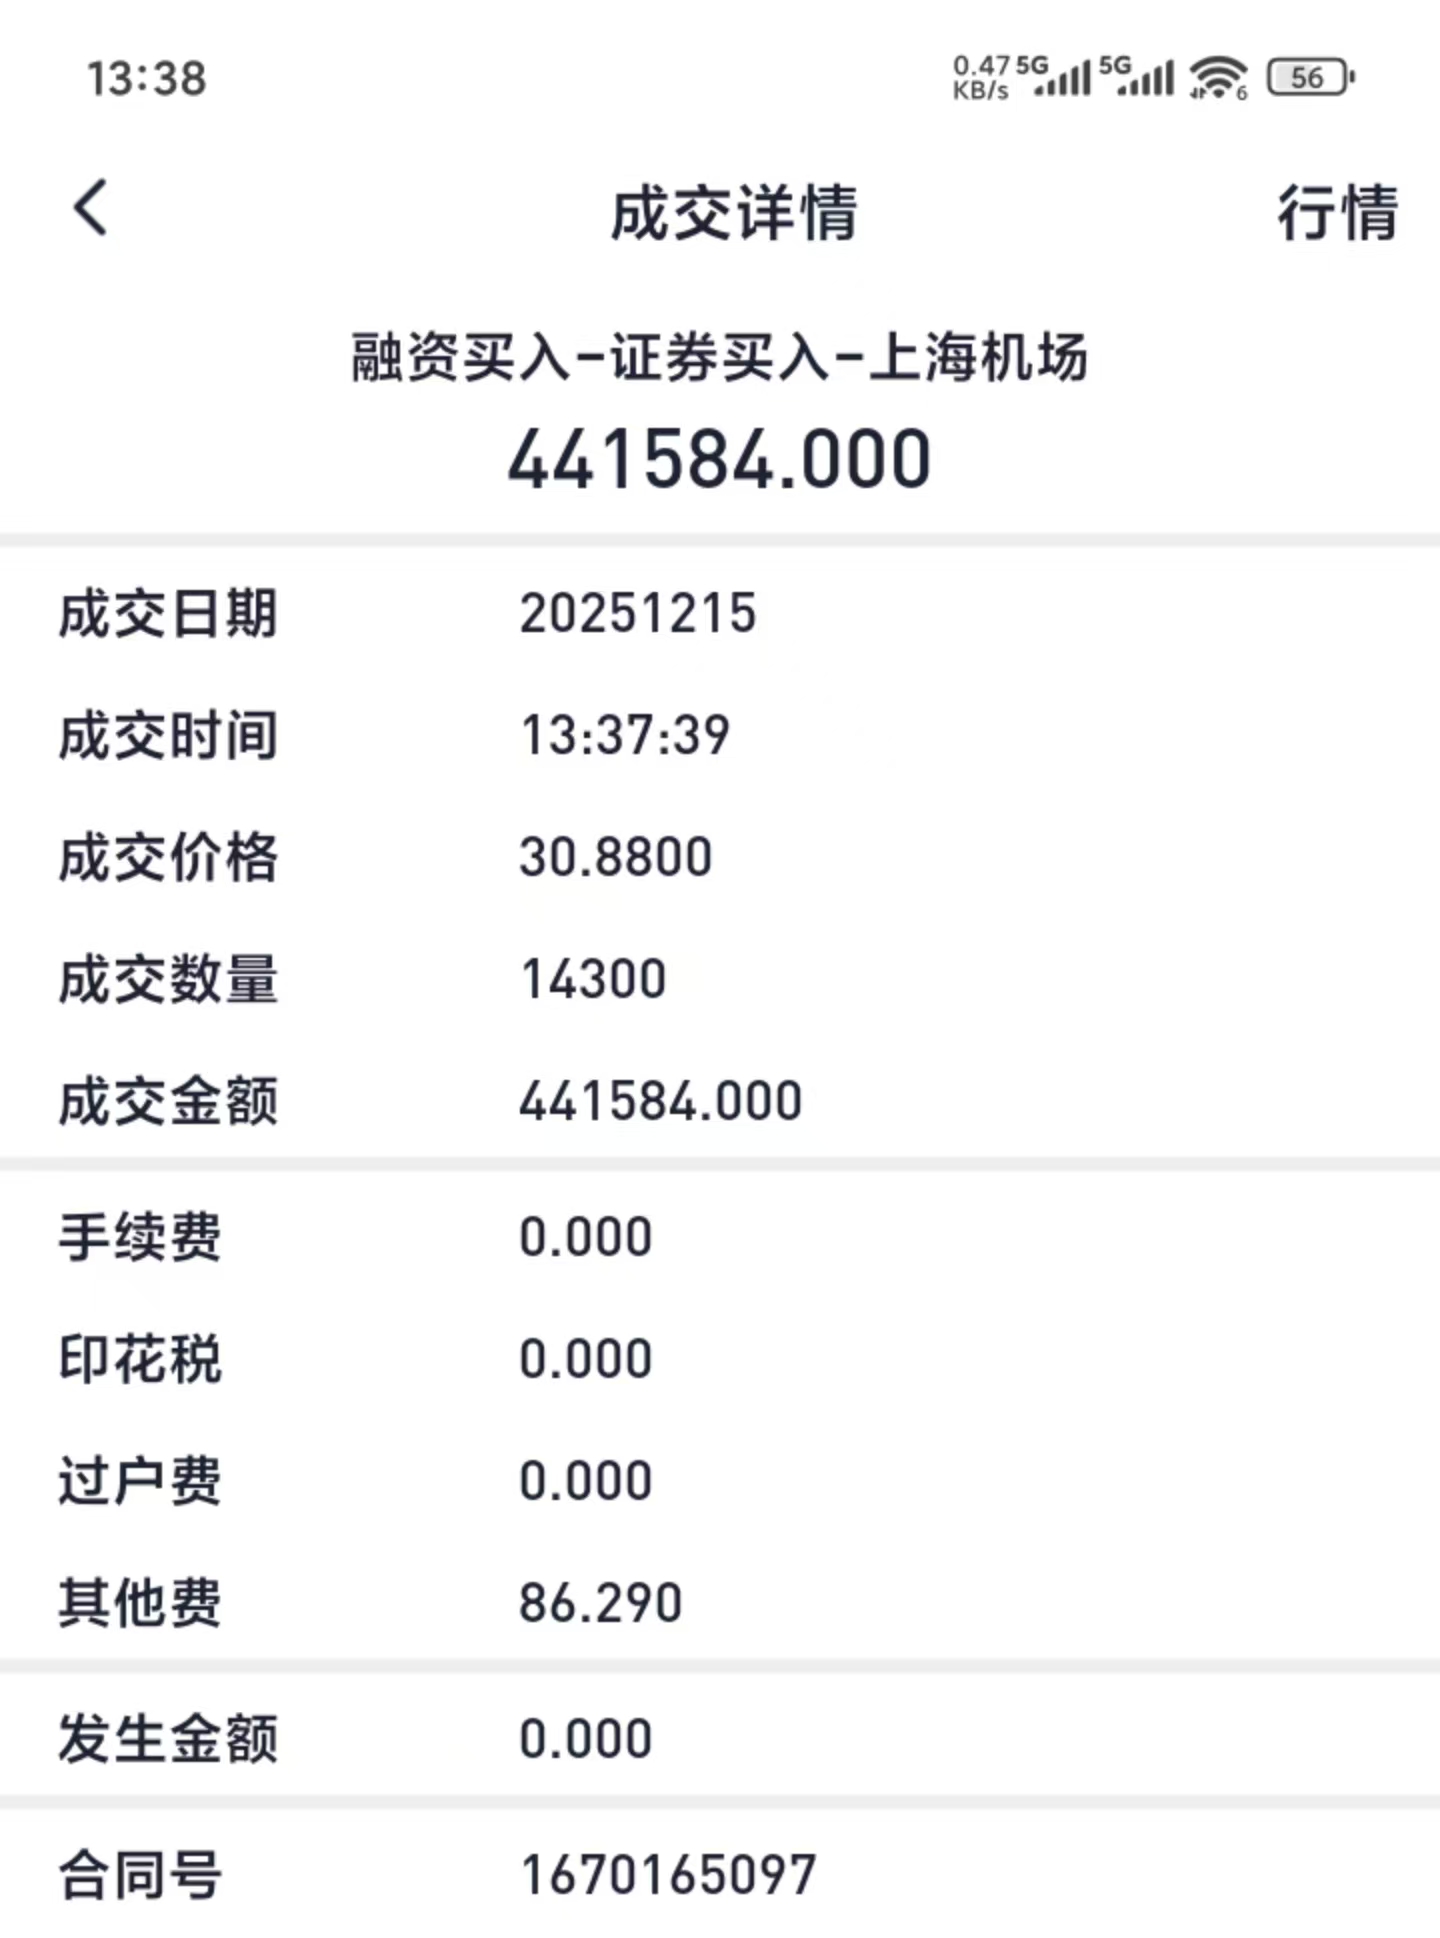This screenshot has width=1440, height=1938.
Task: Select the 成交日期 value 20251215
Action: (x=637, y=613)
